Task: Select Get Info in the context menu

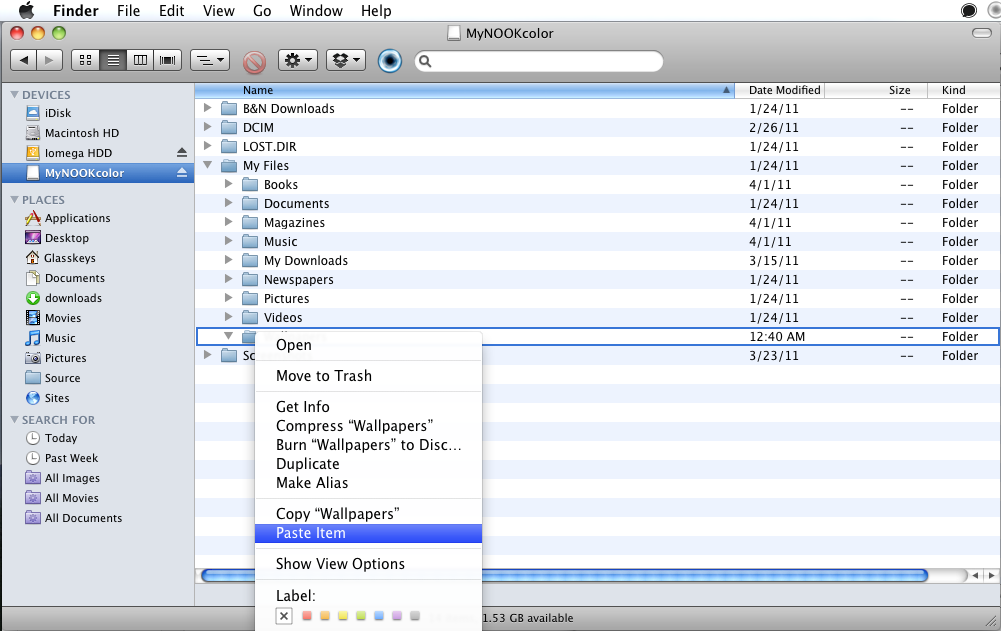Action: click(302, 407)
